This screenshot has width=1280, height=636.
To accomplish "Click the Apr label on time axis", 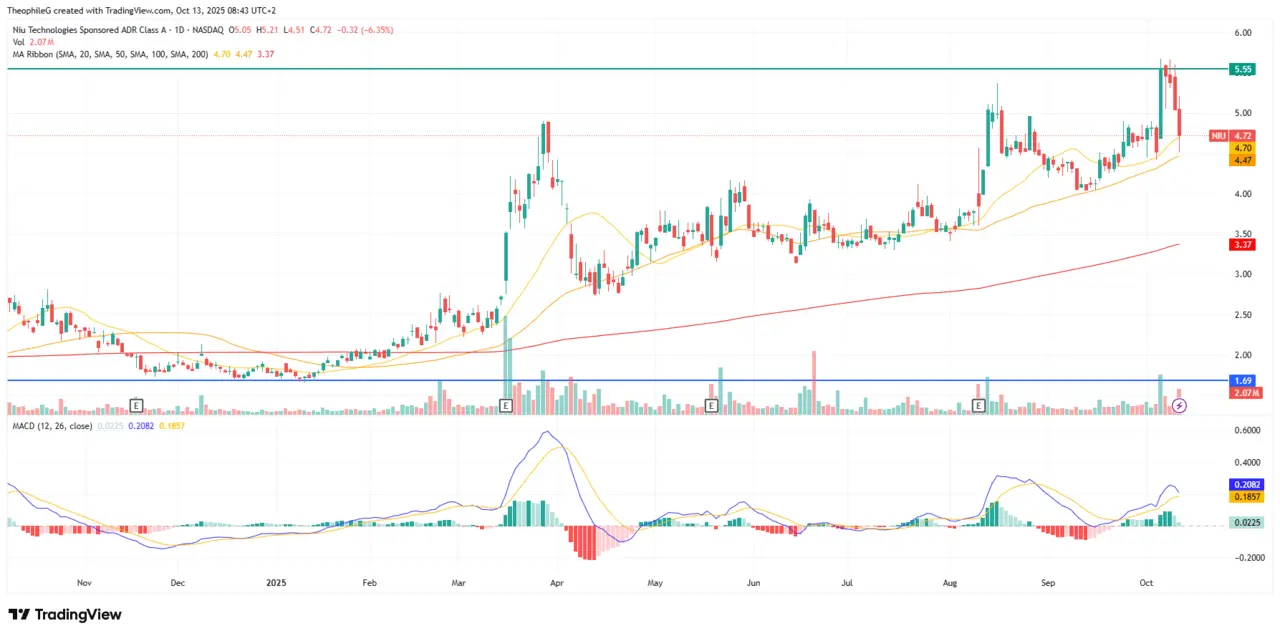I will 557,581.
